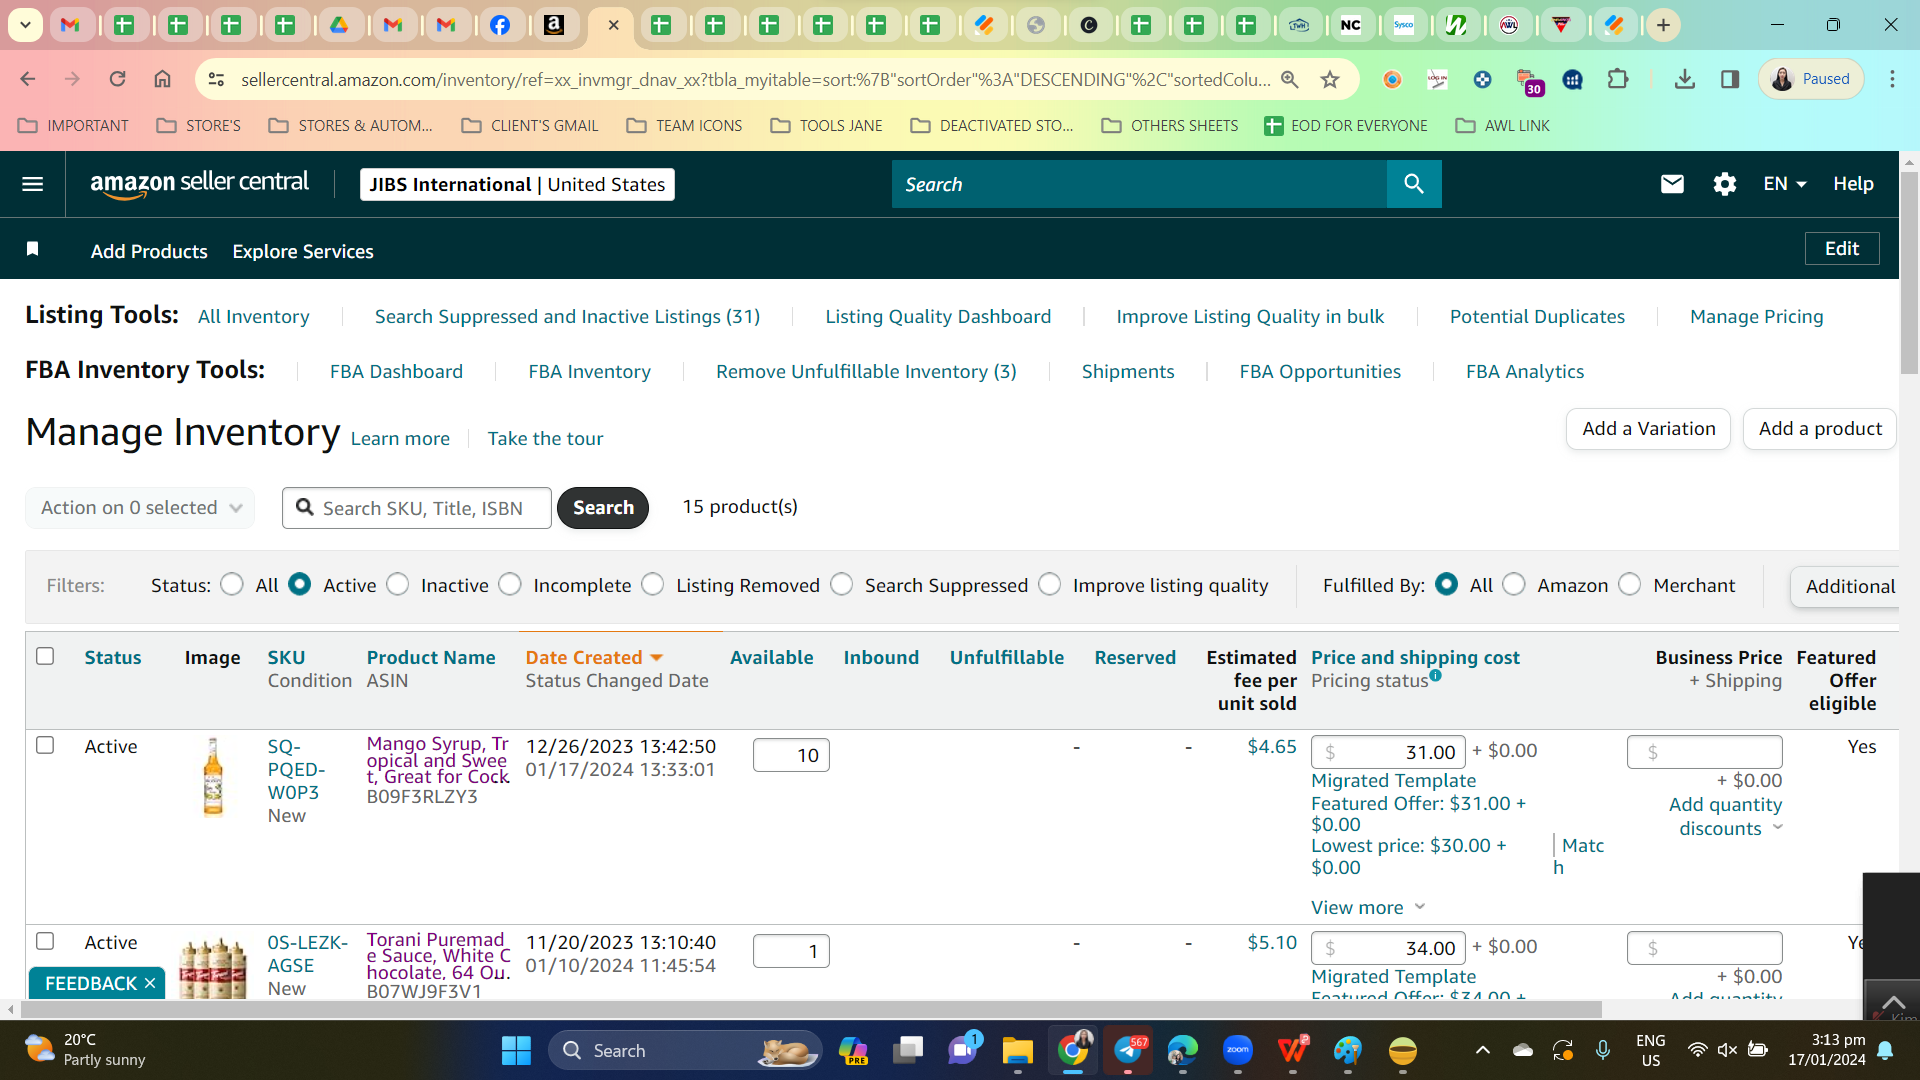Select the Search Suppressed status filter
1920x1080 pixels.
pyautogui.click(x=842, y=584)
